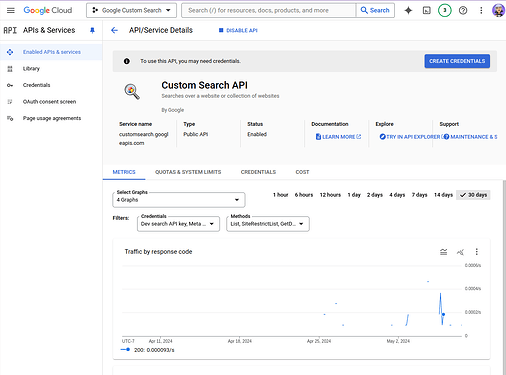Select the 6 hours time range
This screenshot has width=506, height=375.
[304, 195]
